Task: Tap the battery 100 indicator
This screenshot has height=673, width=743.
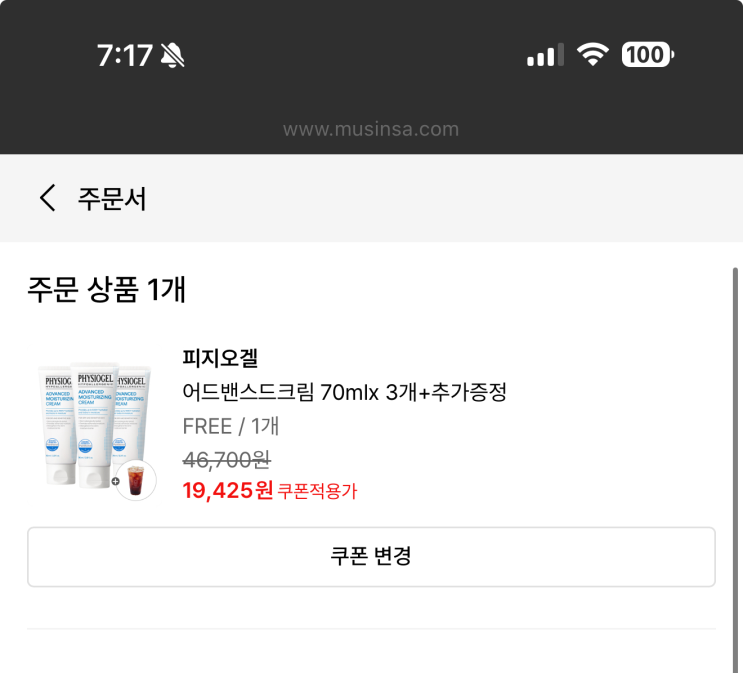Action: click(x=648, y=55)
